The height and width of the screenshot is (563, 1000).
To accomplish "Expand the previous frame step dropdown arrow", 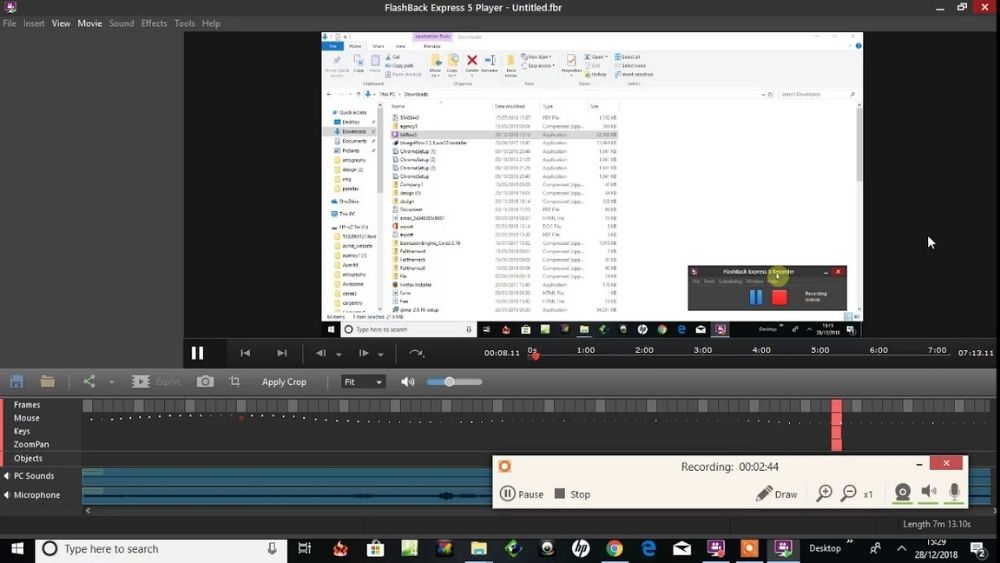I will (339, 354).
